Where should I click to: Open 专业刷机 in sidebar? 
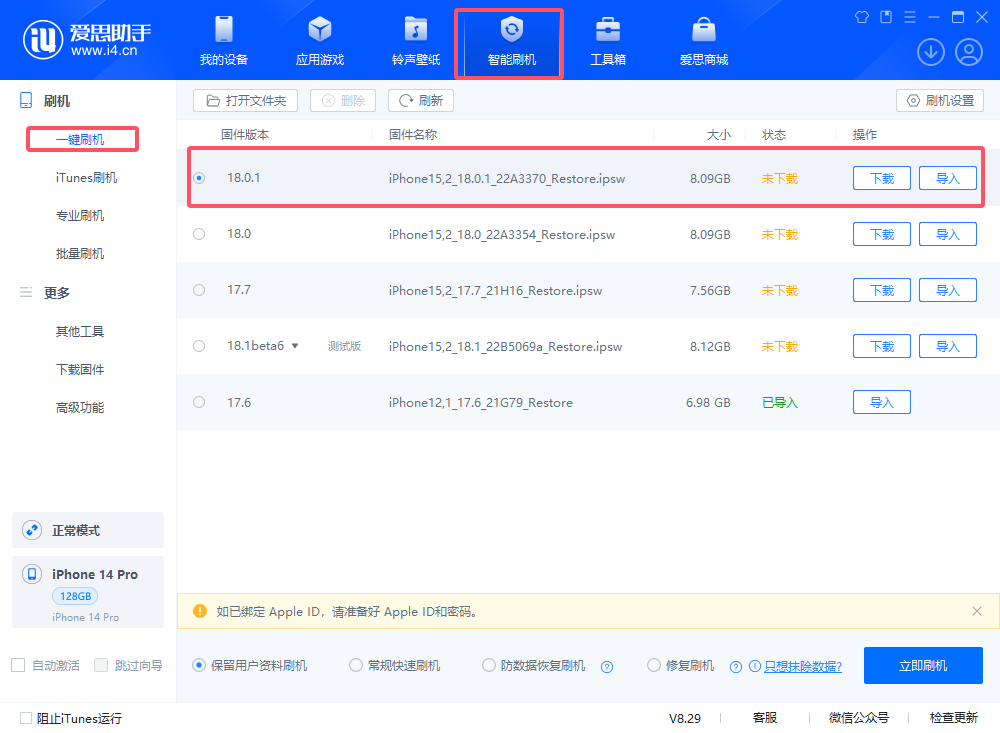80,216
